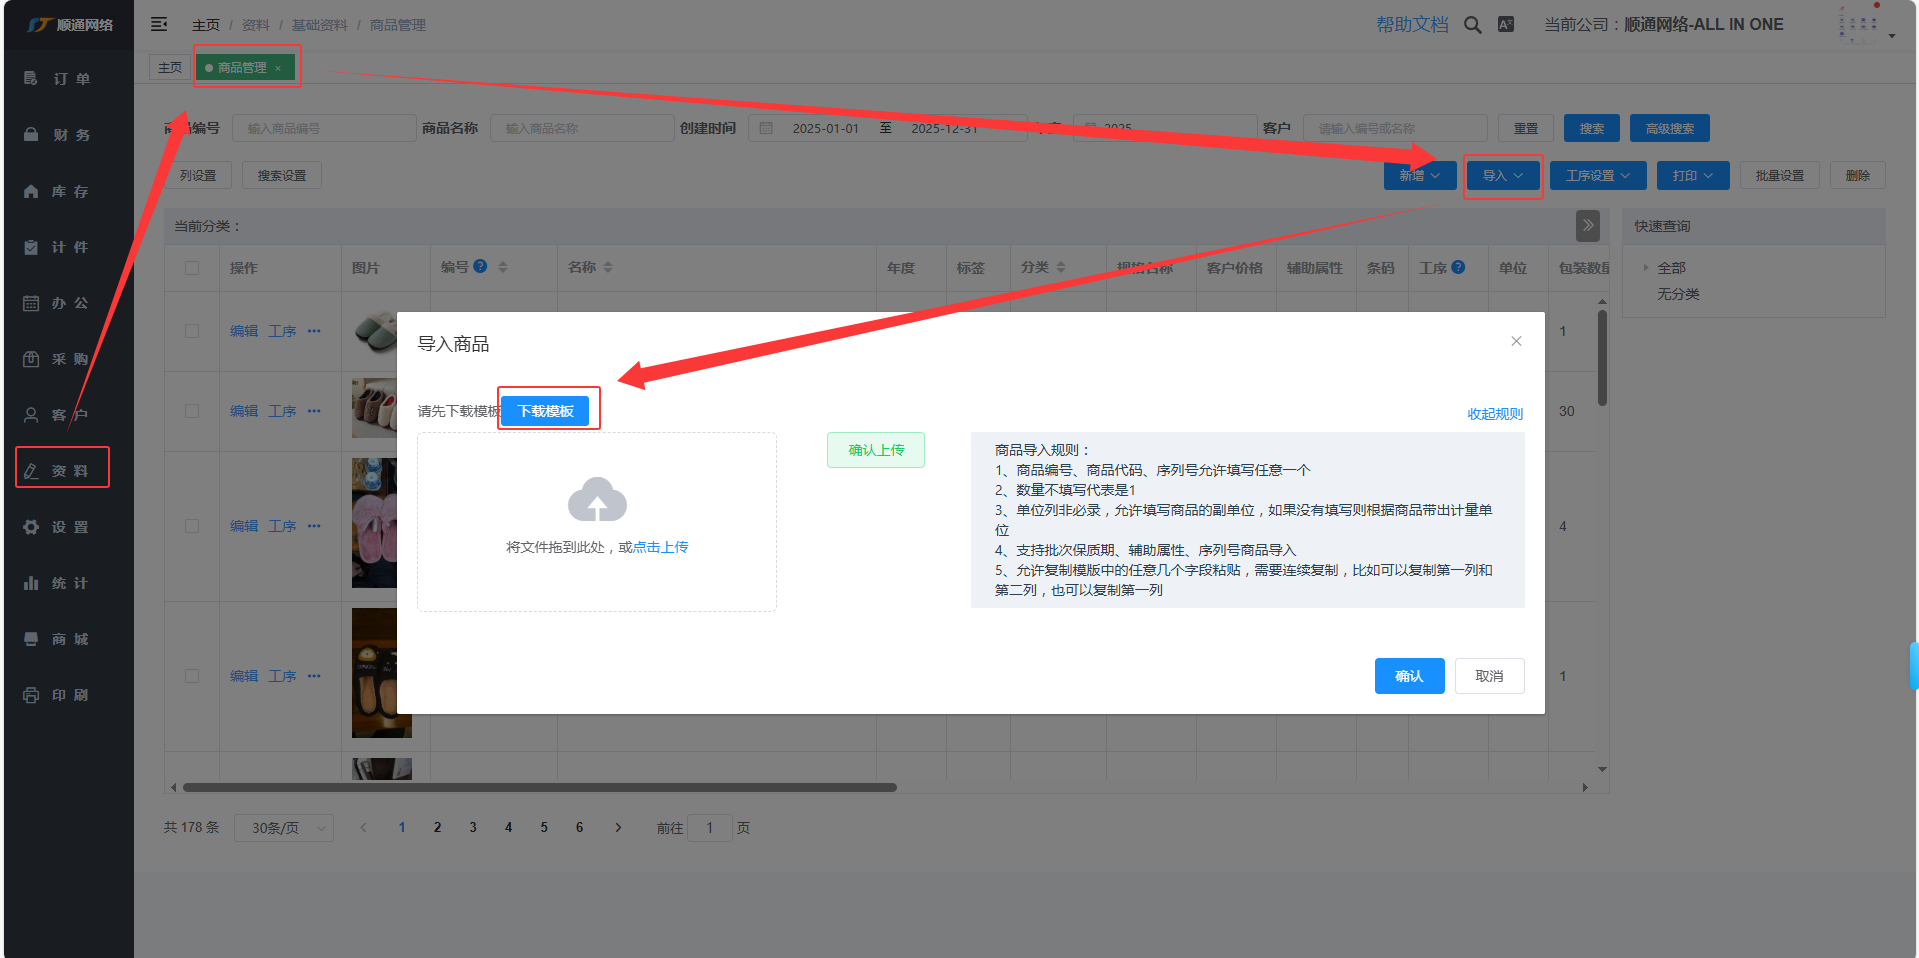1919x958 pixels.
Task: Collapse the quick query panel arrow
Action: [1587, 226]
